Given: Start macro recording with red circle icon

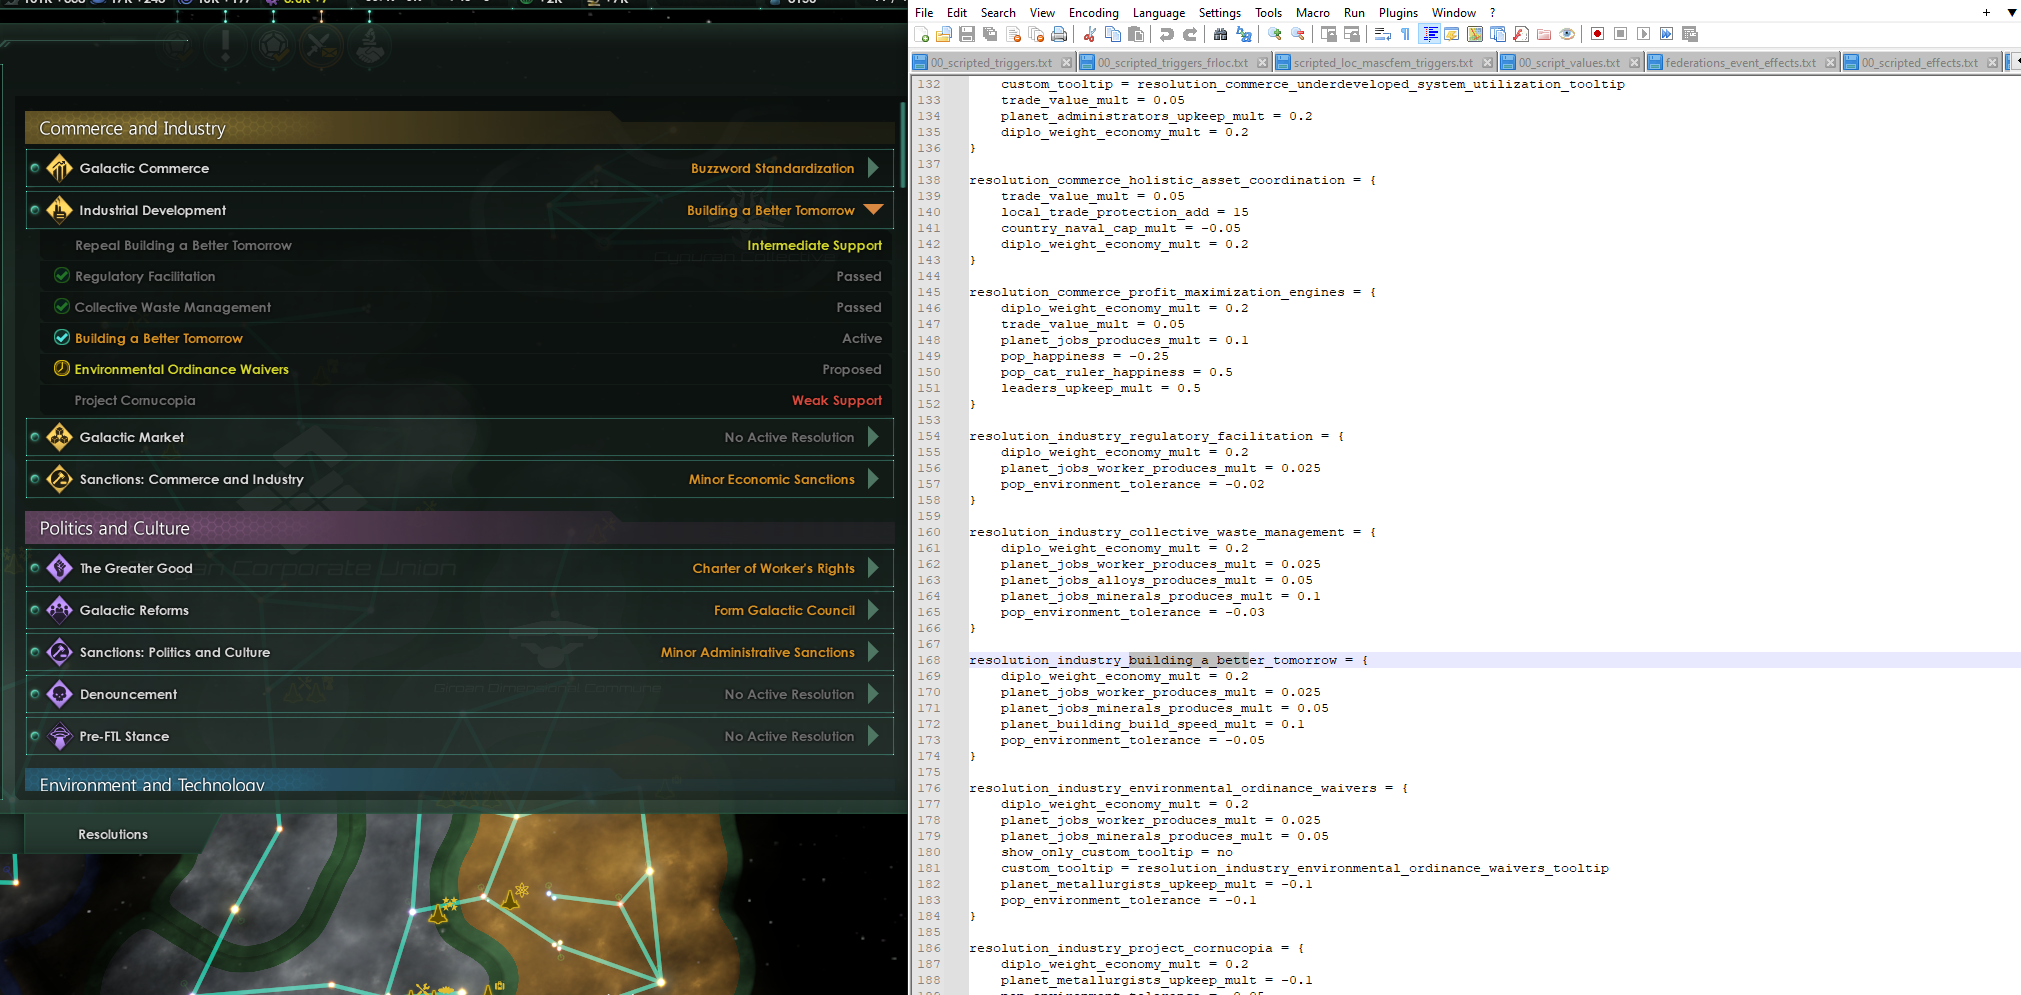Looking at the screenshot, I should 1598,34.
